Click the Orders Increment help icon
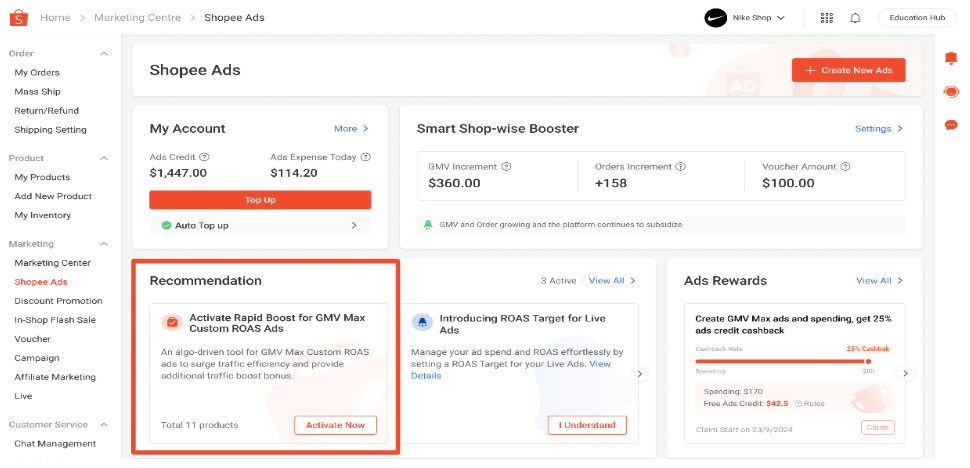This screenshot has width=970, height=468. (x=680, y=166)
